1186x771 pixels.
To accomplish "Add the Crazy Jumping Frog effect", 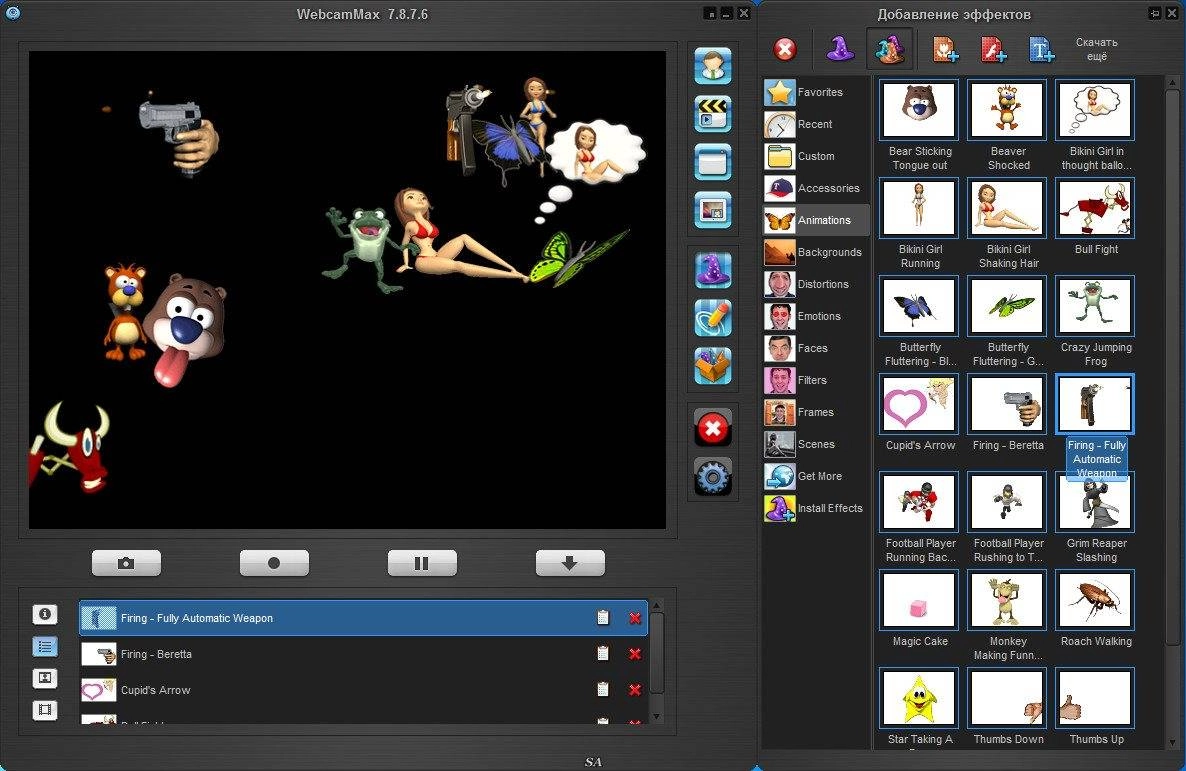I will 1094,306.
